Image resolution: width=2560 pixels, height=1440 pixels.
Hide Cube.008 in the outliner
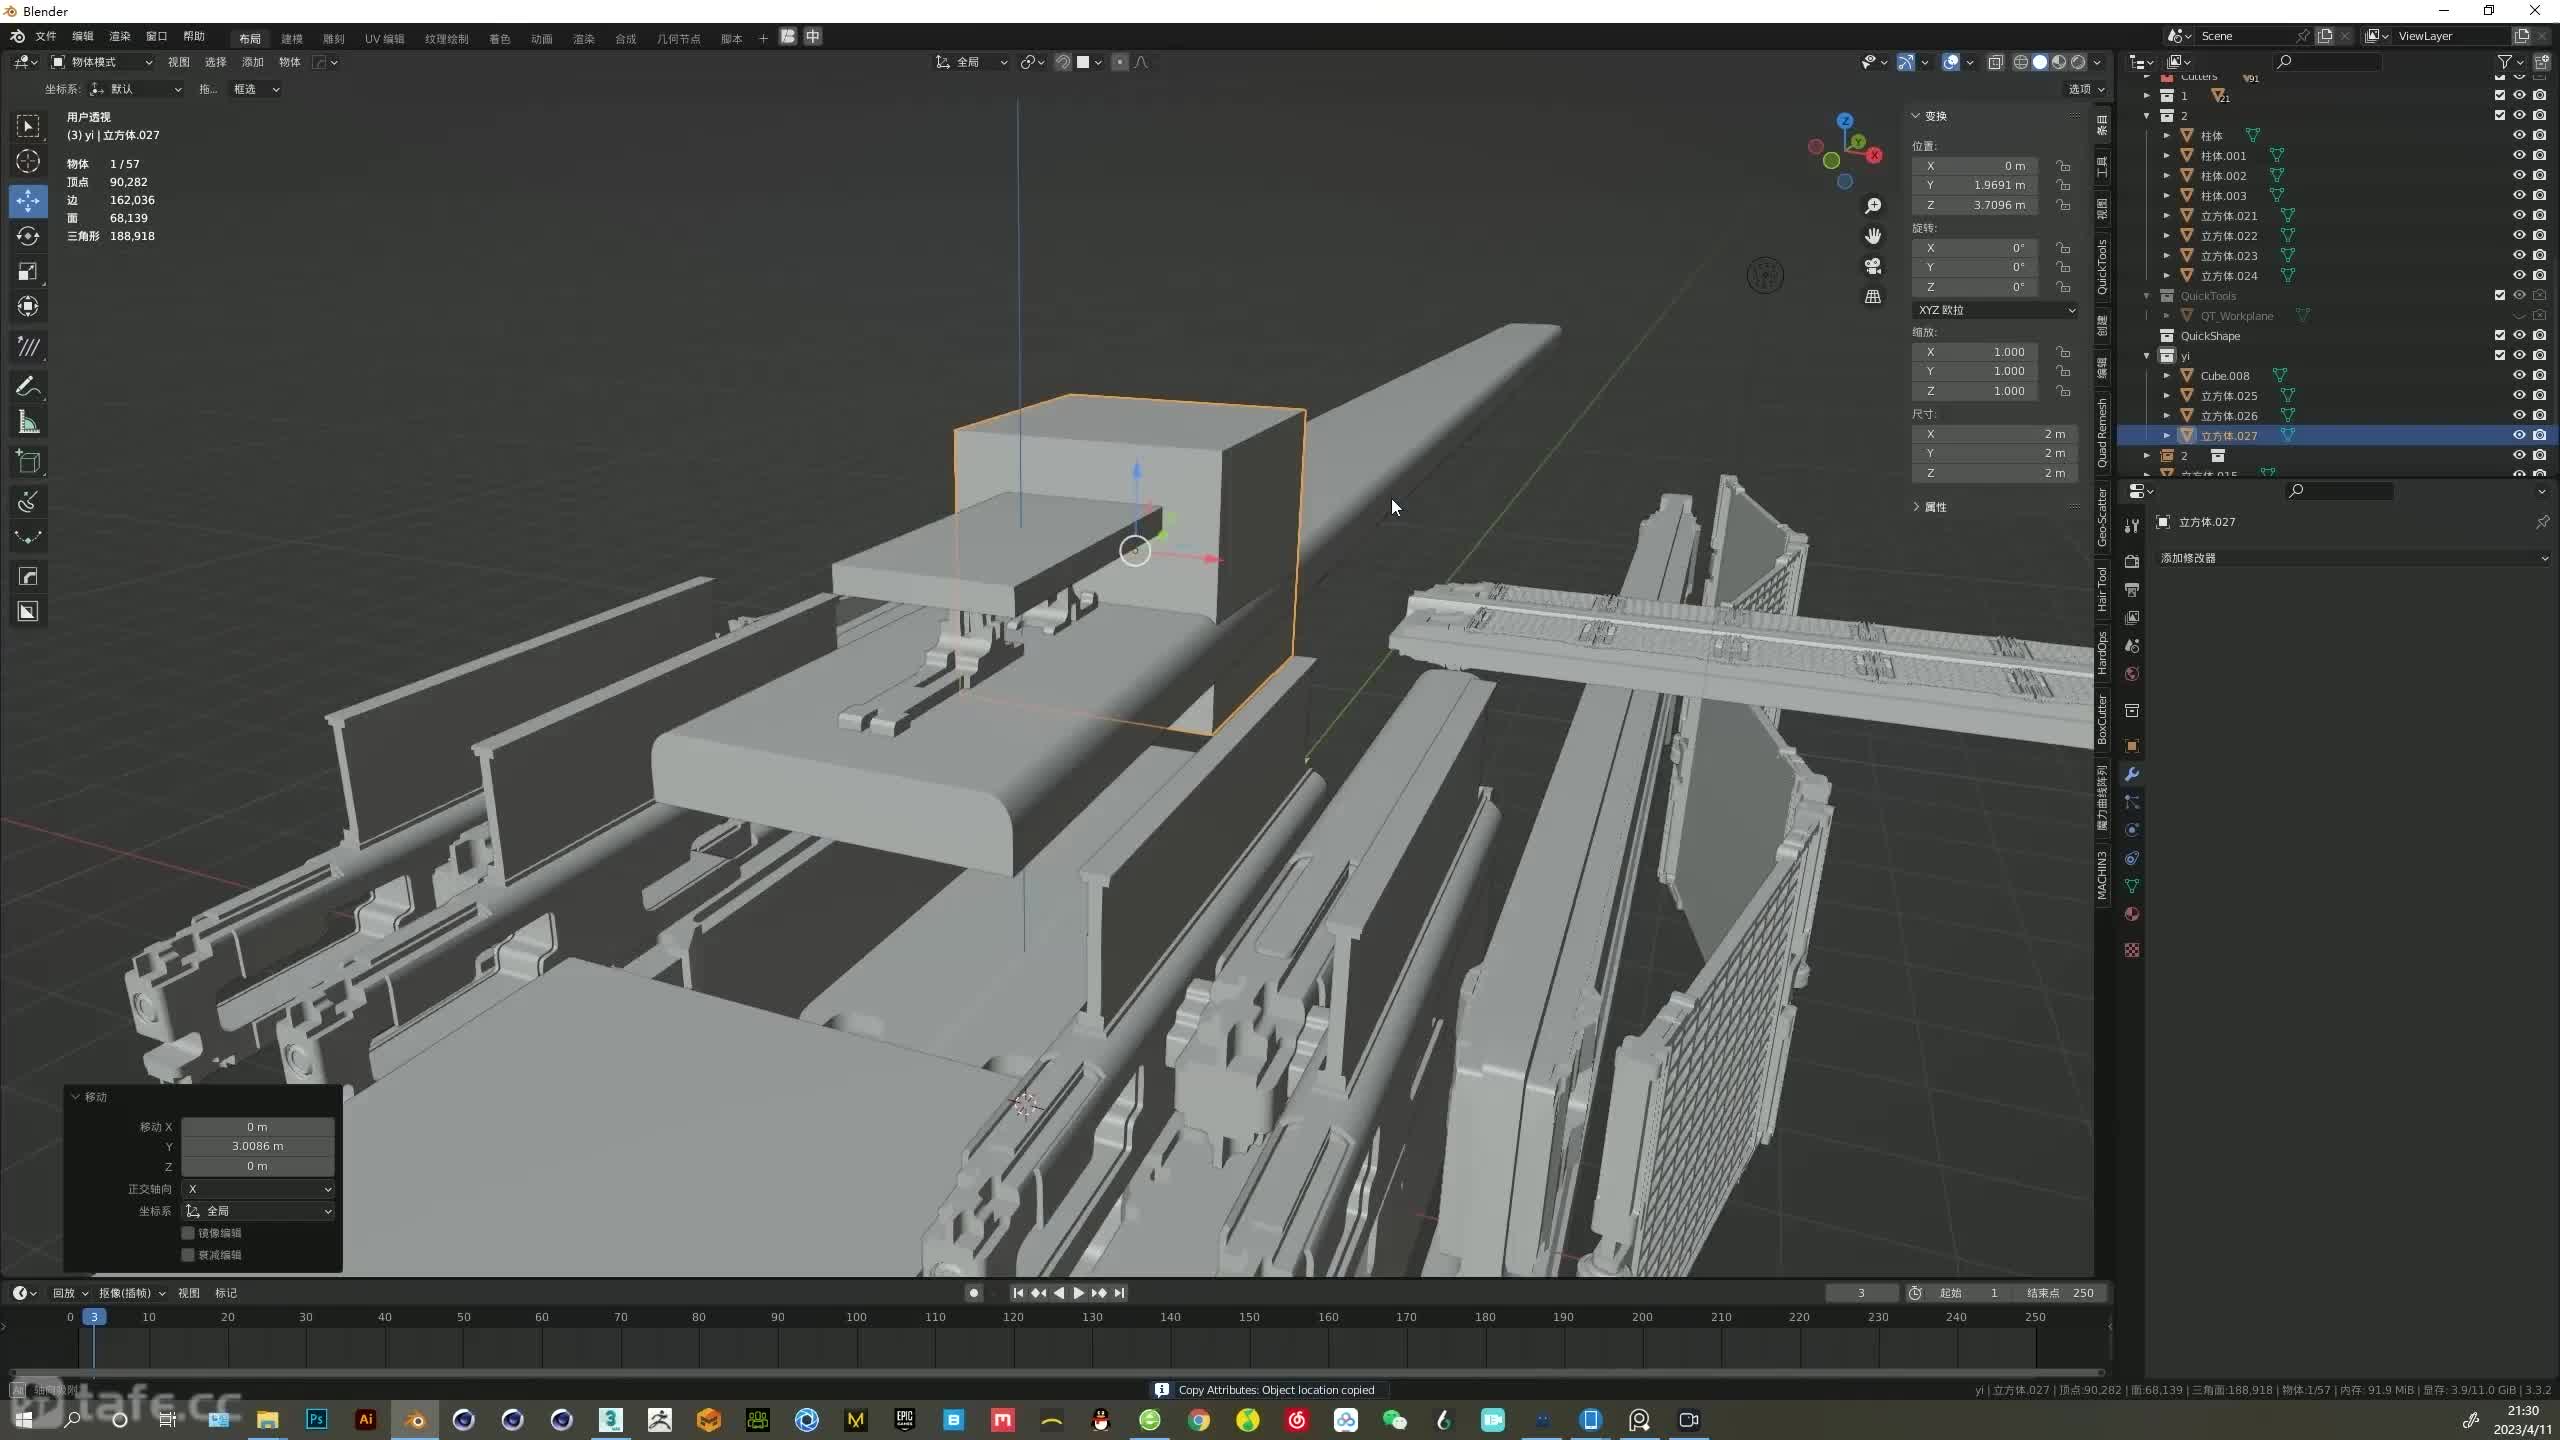pos(2520,376)
